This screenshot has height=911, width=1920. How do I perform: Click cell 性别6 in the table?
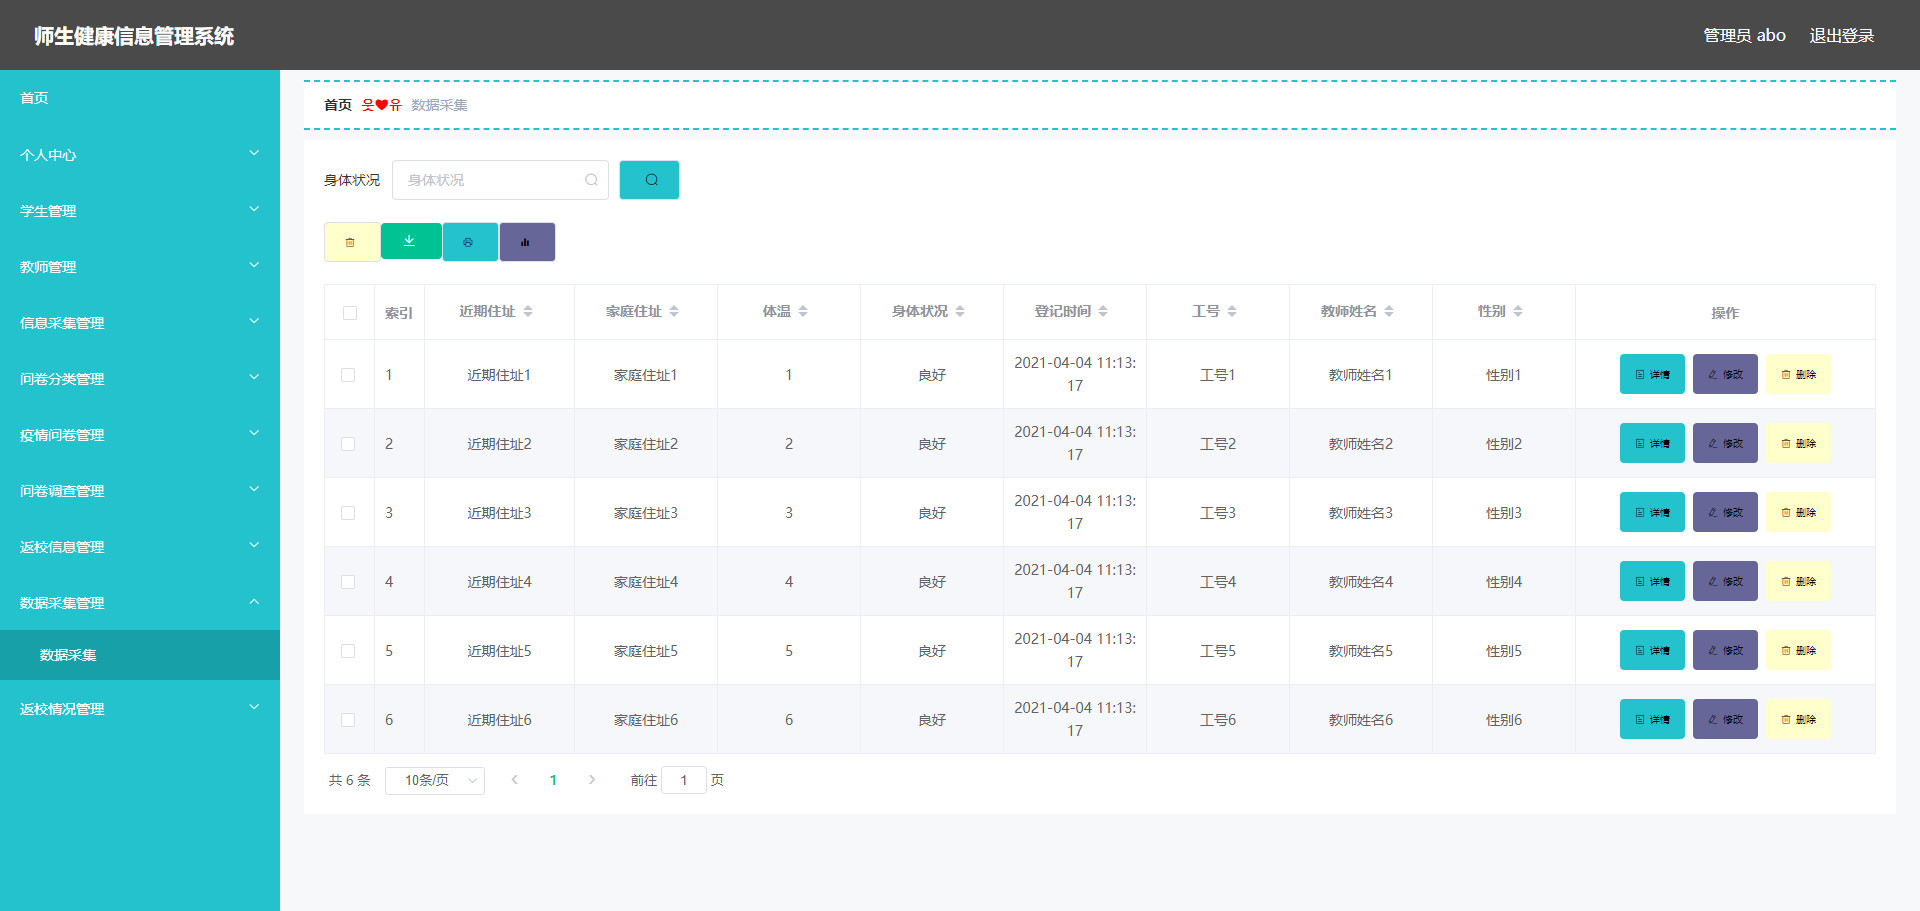(x=1504, y=720)
